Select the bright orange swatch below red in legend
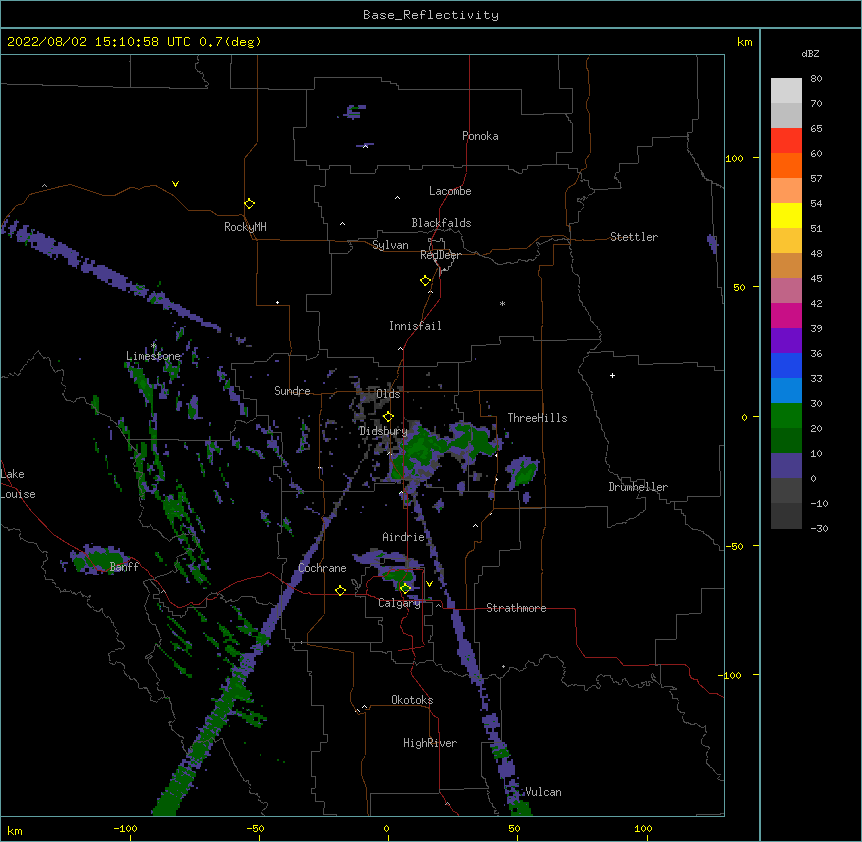The width and height of the screenshot is (862, 842). pyautogui.click(x=786, y=165)
